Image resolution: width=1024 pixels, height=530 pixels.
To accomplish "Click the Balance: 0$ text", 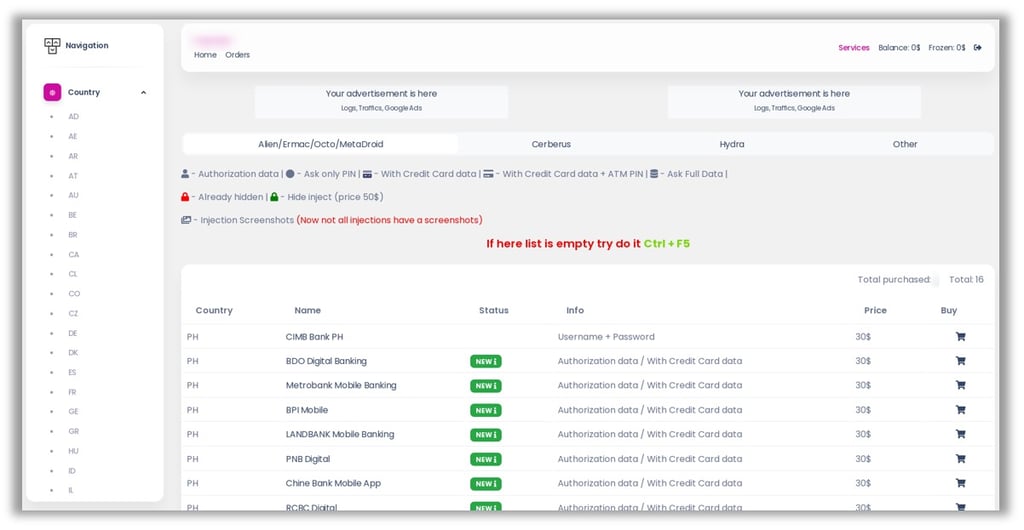I will click(x=899, y=48).
